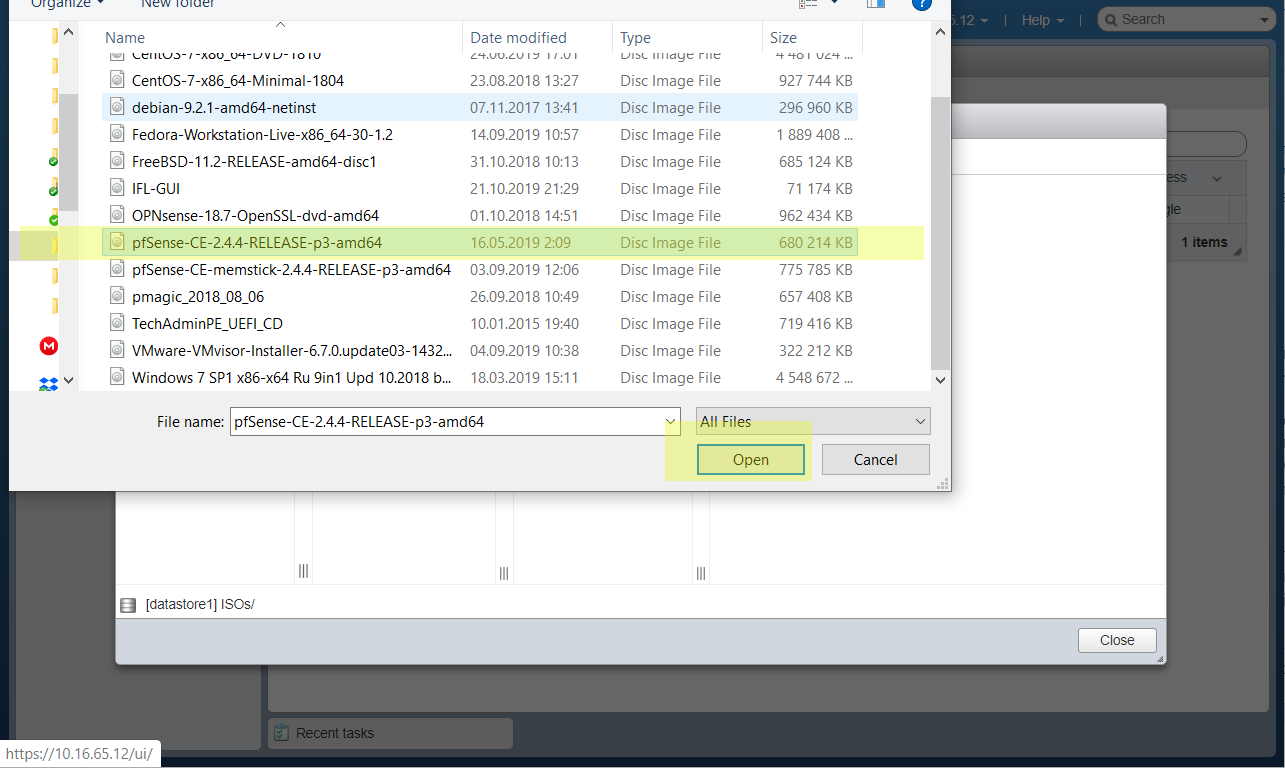The height and width of the screenshot is (768, 1285).
Task: Select Windows 7 SP1 x86-x64 file name
Action: 292,377
